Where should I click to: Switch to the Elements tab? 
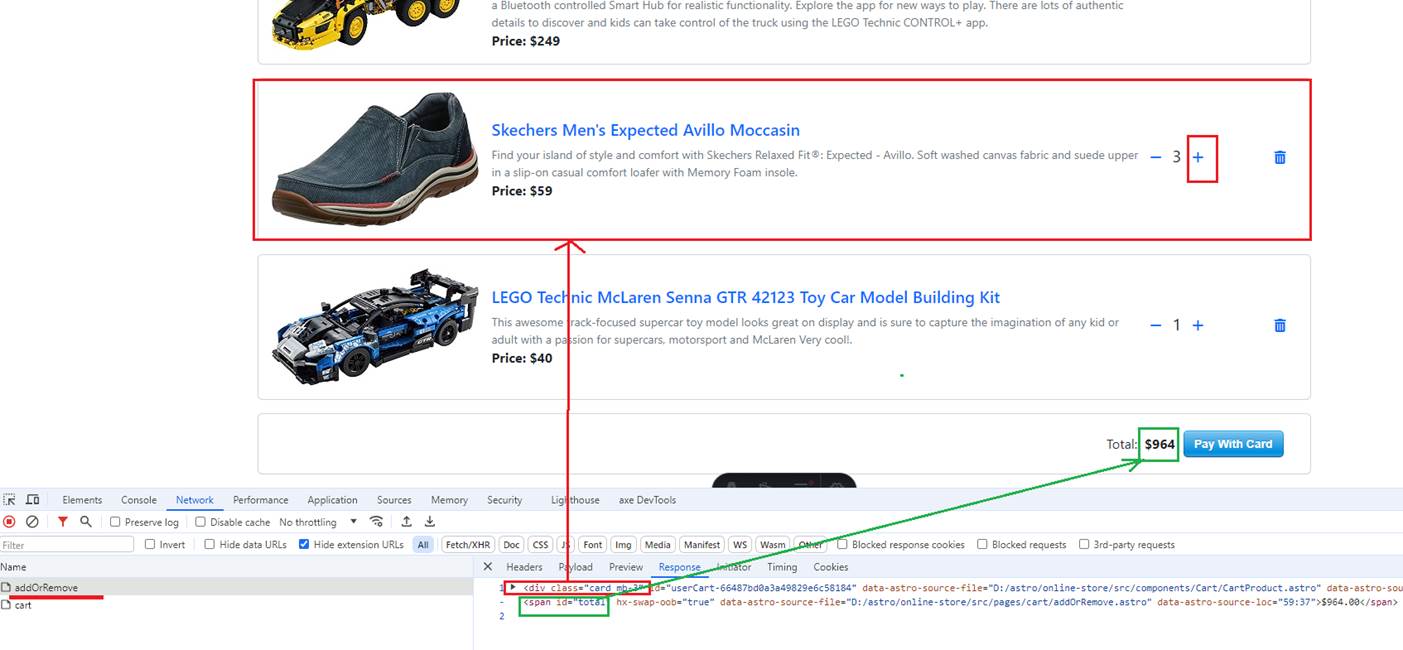[x=82, y=500]
